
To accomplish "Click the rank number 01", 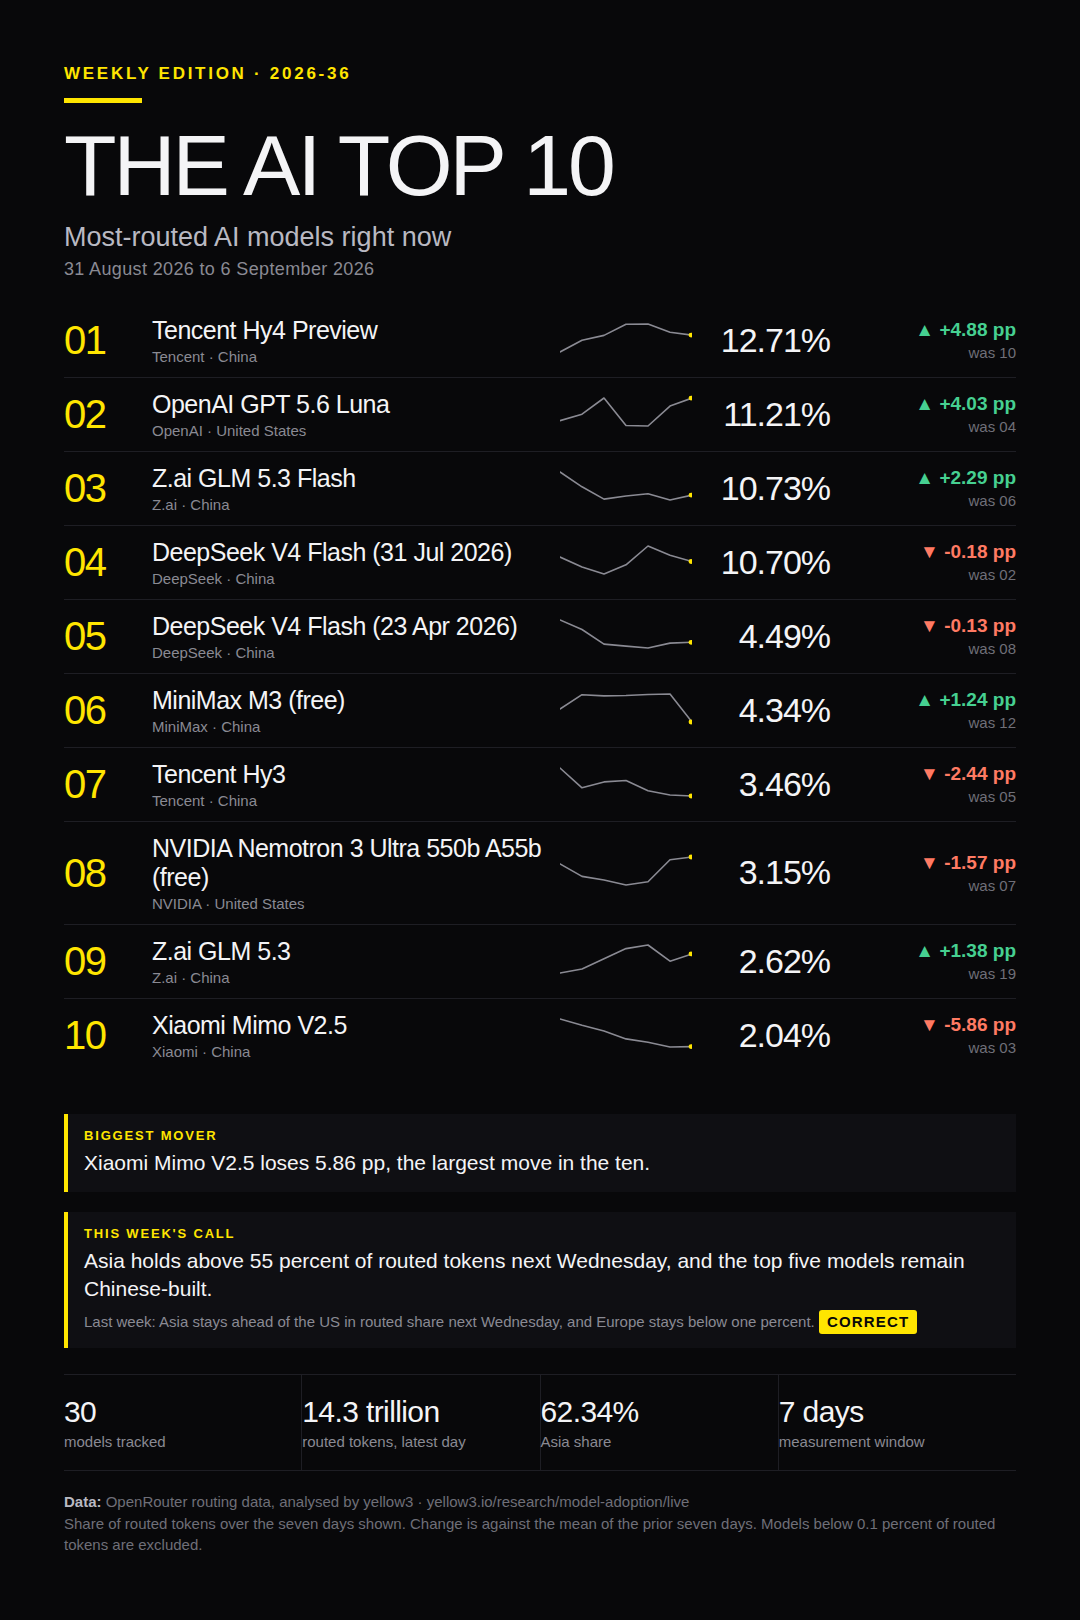I will click(x=85, y=341).
